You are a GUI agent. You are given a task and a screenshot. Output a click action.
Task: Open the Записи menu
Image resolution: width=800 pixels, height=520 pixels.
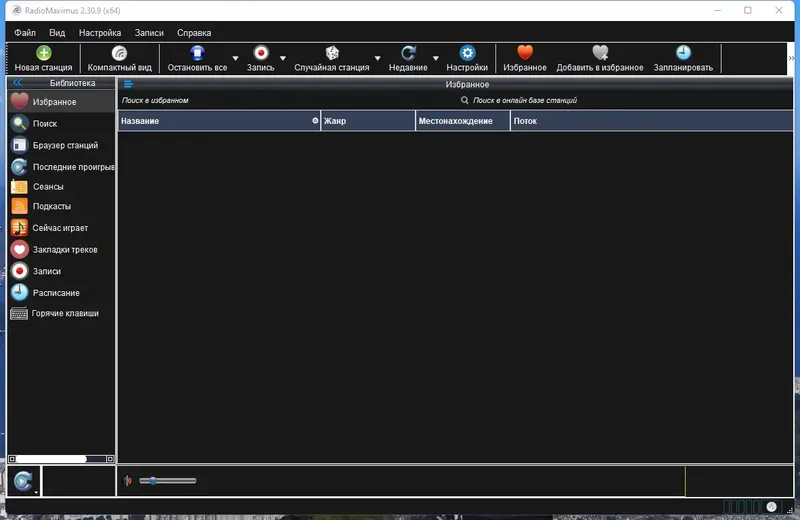click(x=149, y=33)
